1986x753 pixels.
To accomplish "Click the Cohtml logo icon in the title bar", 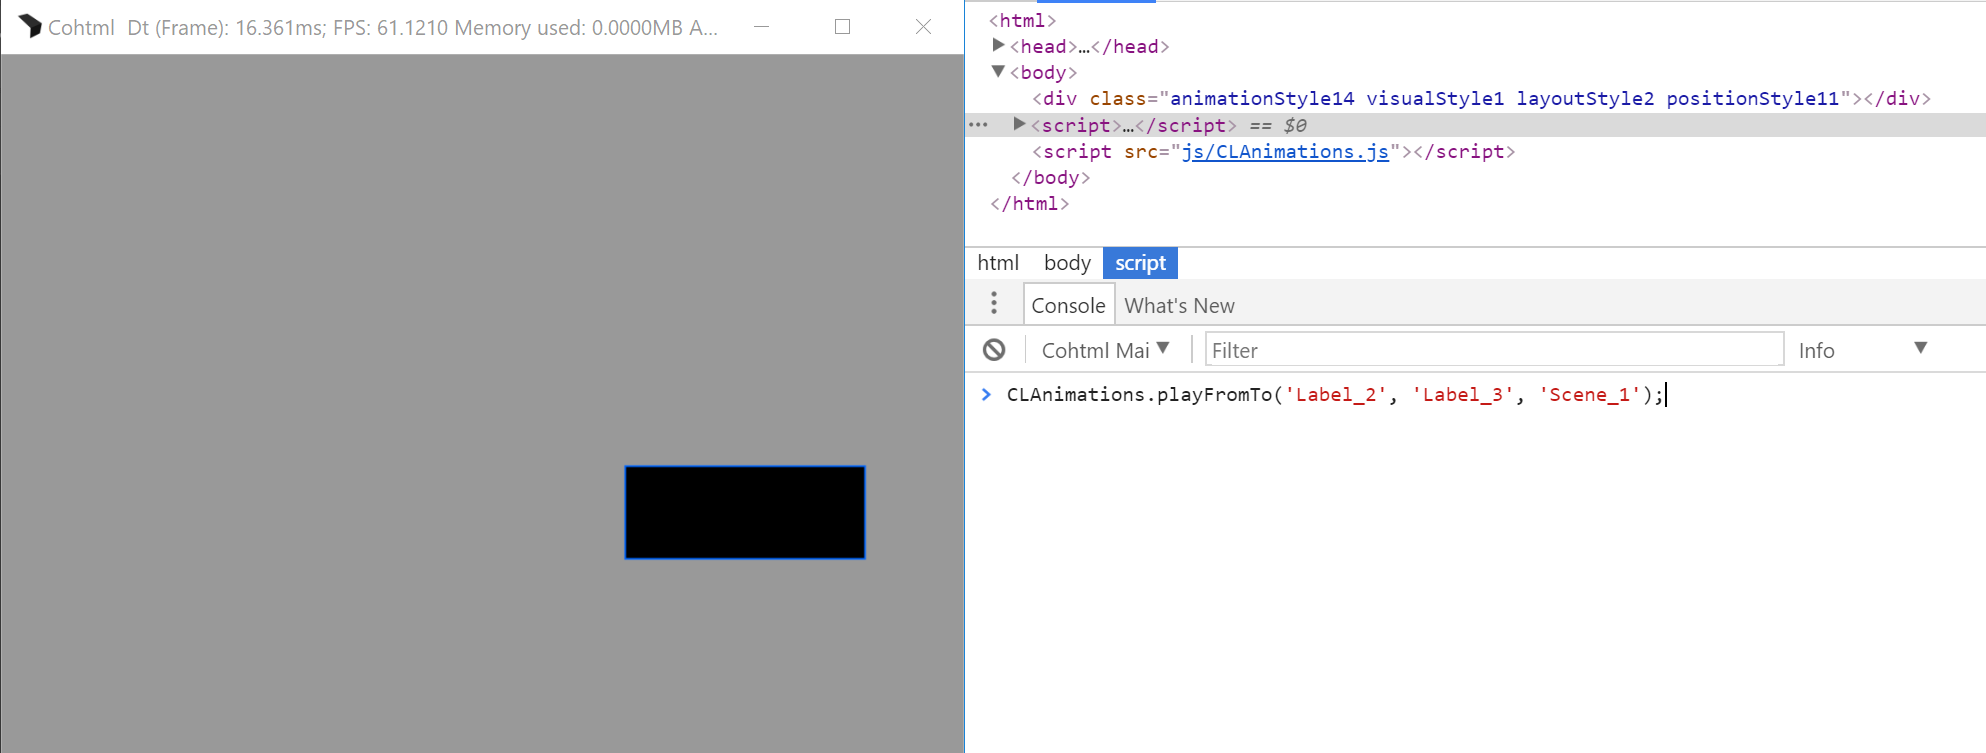I will (x=30, y=26).
